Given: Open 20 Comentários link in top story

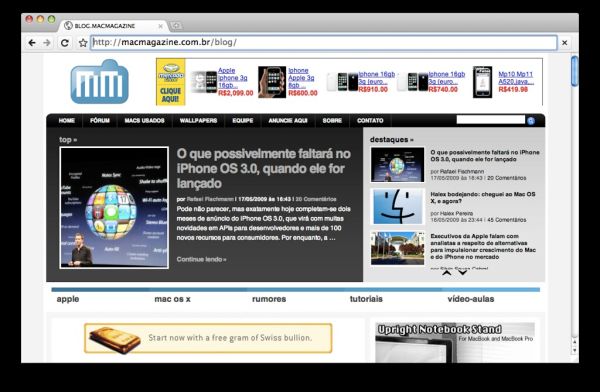Looking at the screenshot, I should [316, 199].
